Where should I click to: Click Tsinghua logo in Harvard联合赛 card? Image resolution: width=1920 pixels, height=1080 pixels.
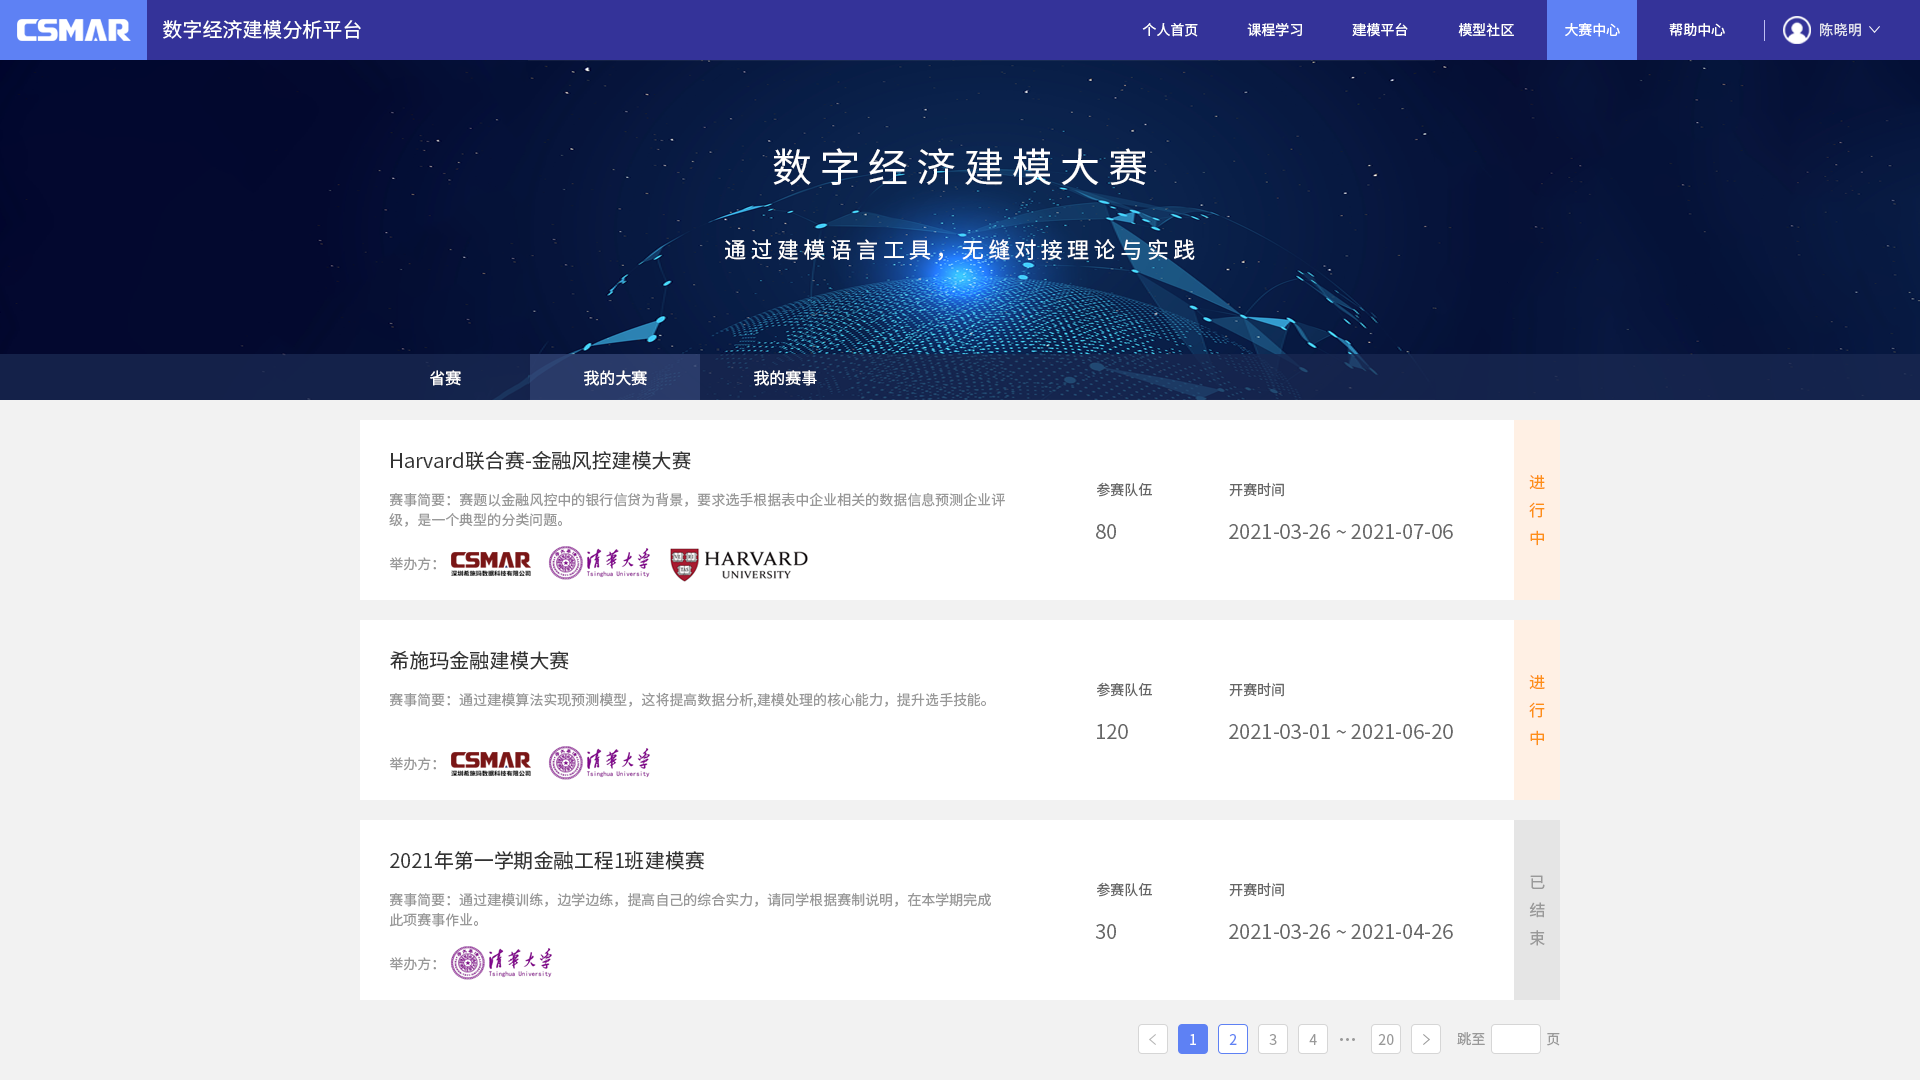tap(599, 563)
